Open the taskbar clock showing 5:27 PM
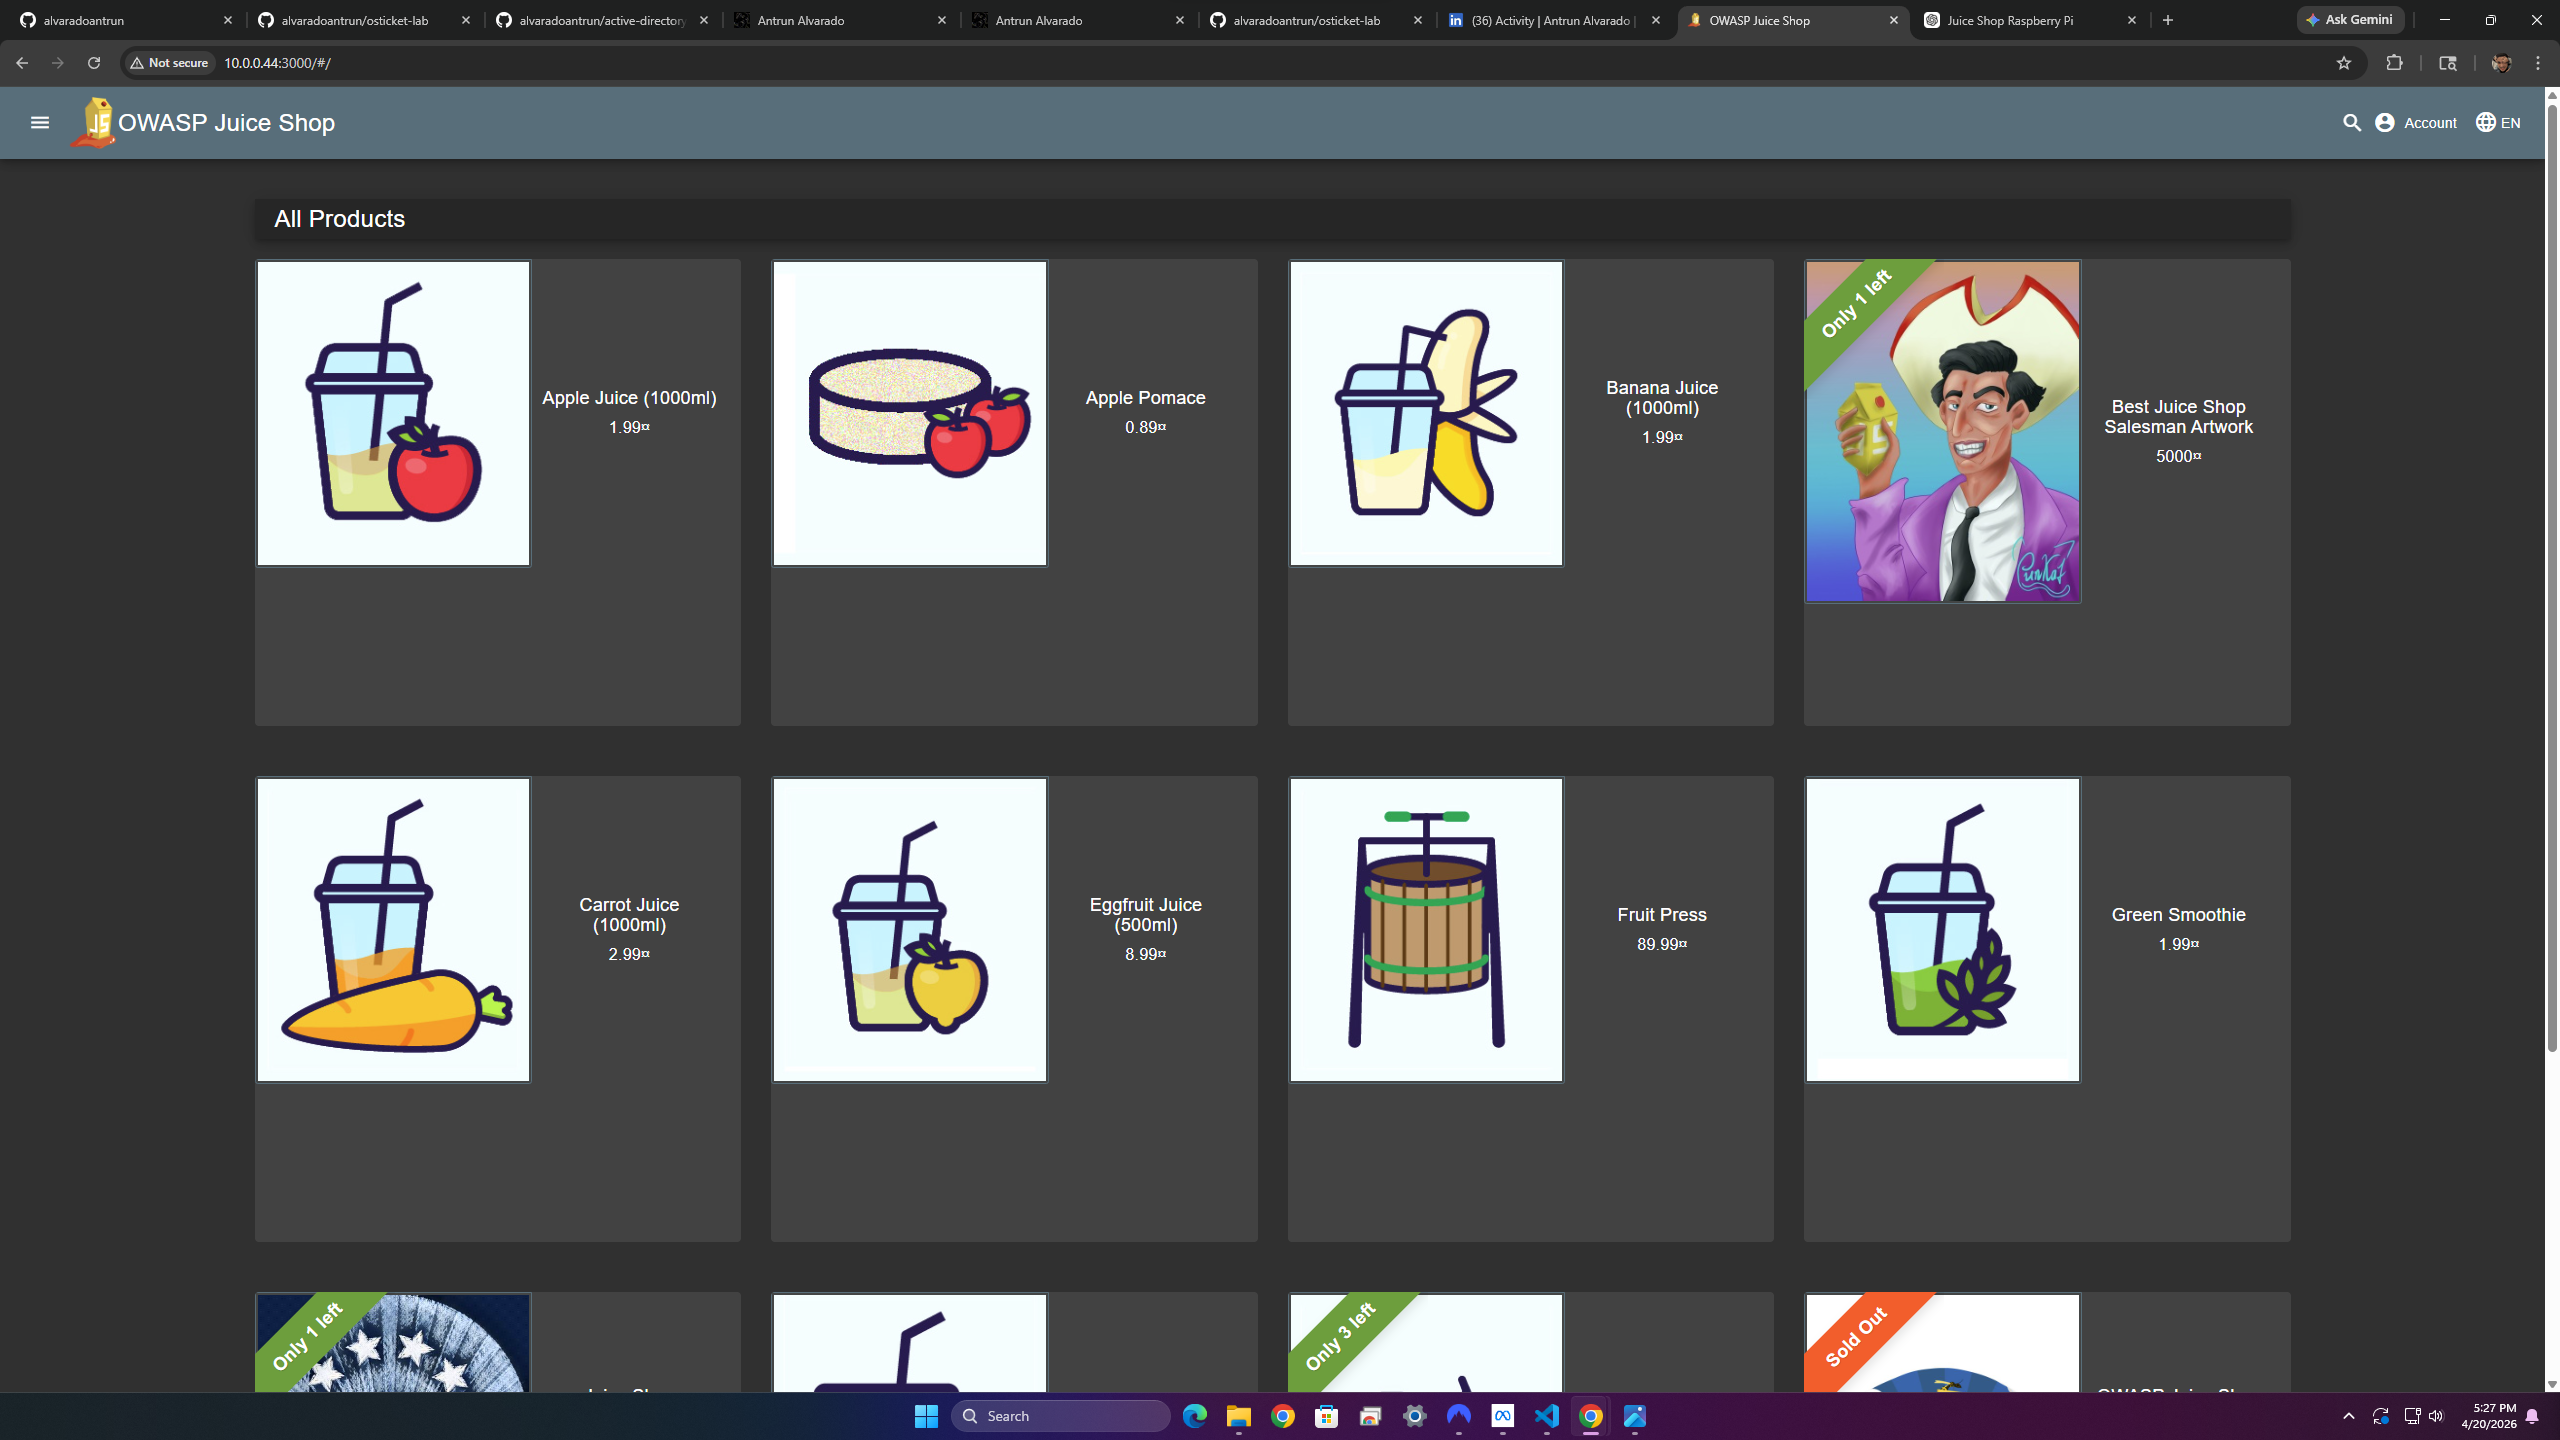The image size is (2560, 1440). click(2488, 1416)
